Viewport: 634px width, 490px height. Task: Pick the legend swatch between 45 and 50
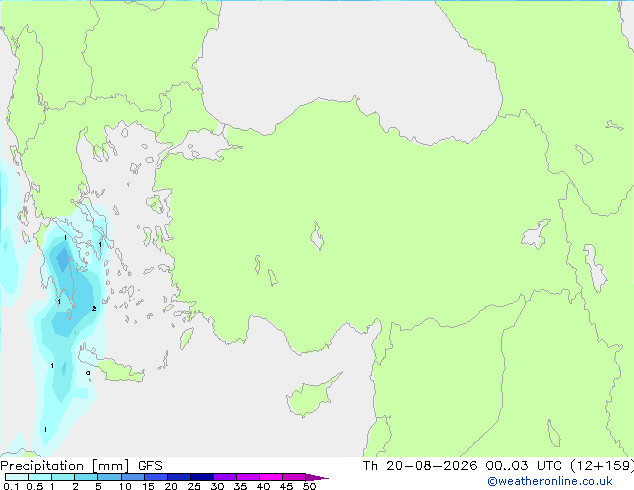(294, 477)
